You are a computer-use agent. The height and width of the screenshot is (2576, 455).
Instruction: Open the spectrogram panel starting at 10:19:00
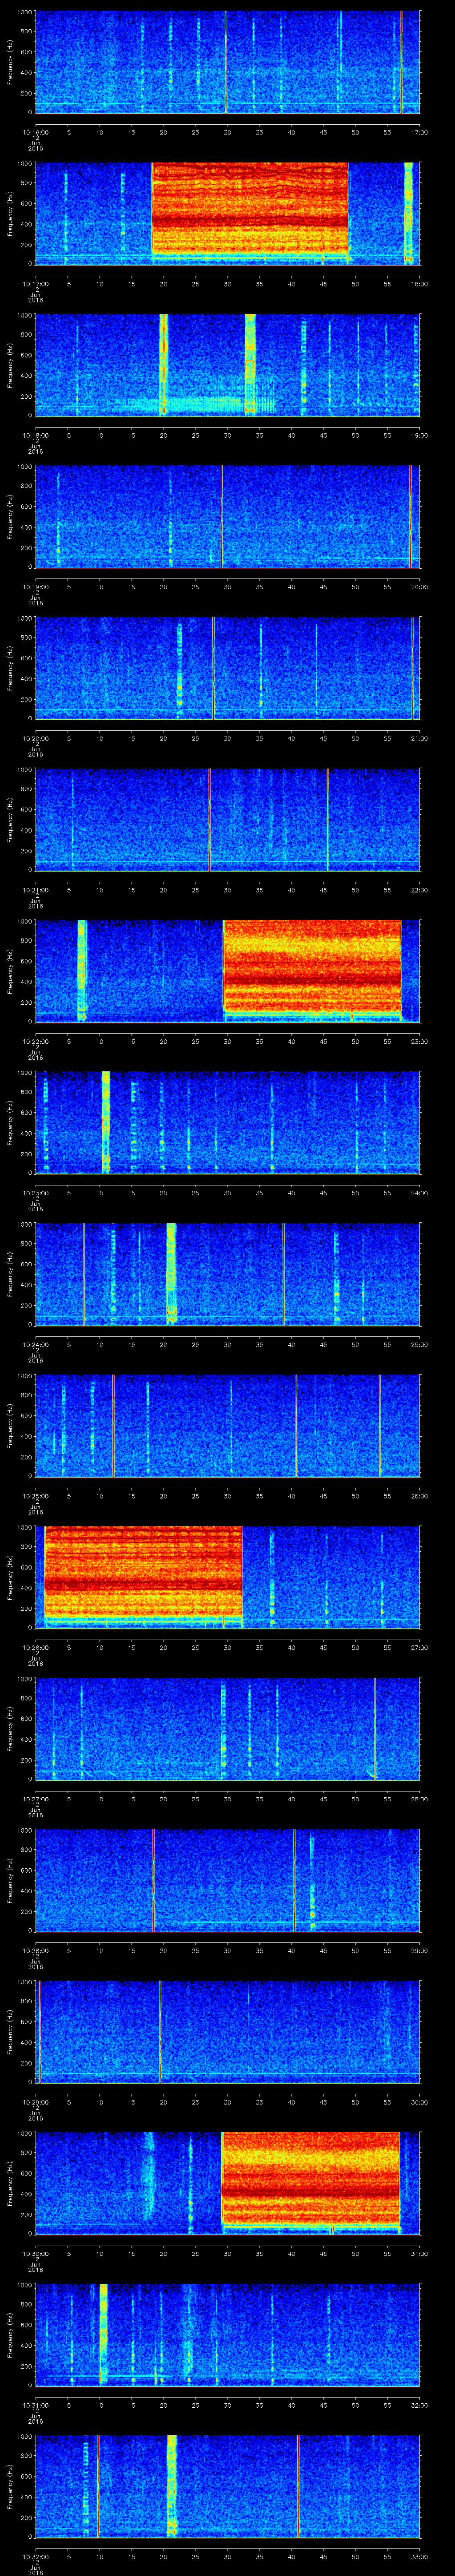pos(228,516)
